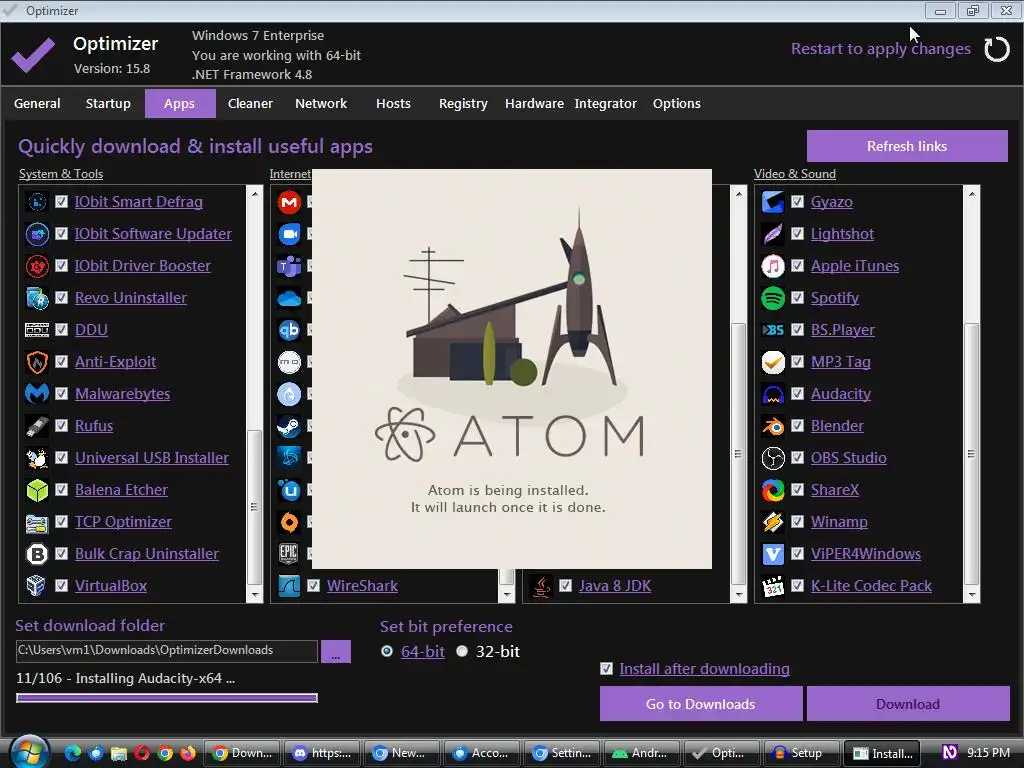Click the Blender icon
The width and height of the screenshot is (1024, 768).
(x=773, y=426)
